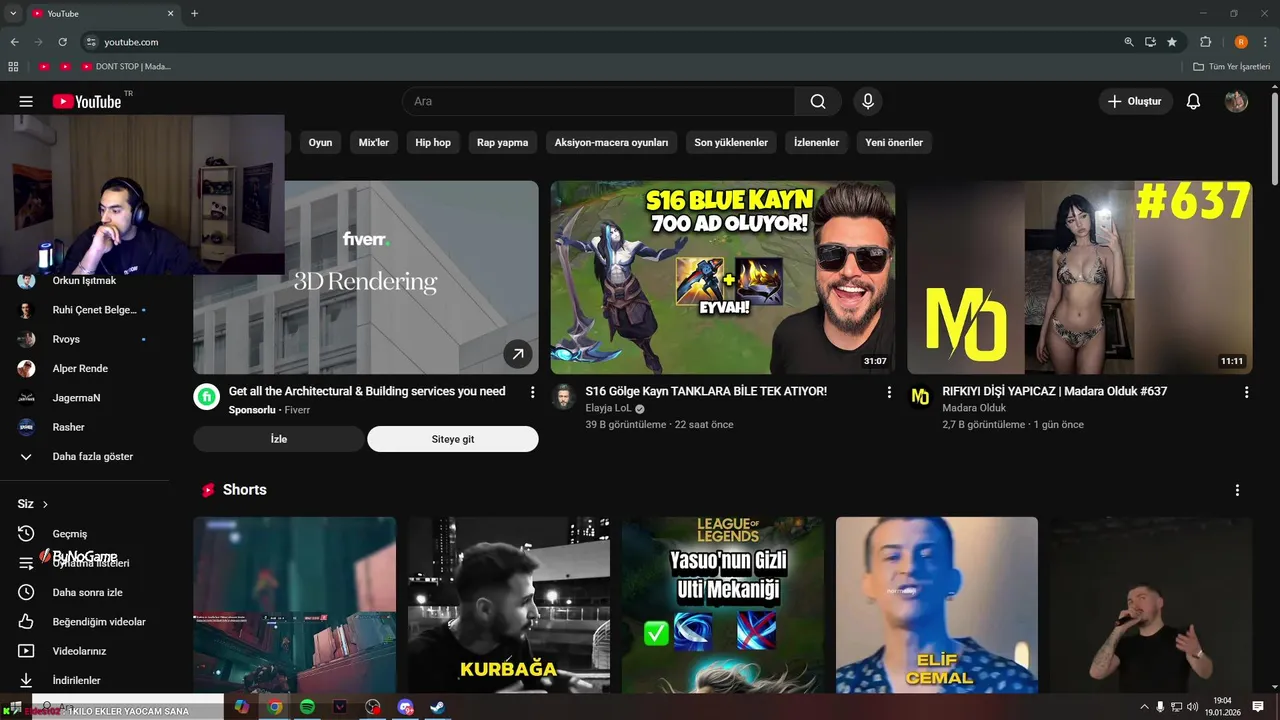This screenshot has width=1280, height=720.
Task: Open the 'Yasuo'nun Gizli Ulti Mekaniği' short
Action: [723, 605]
